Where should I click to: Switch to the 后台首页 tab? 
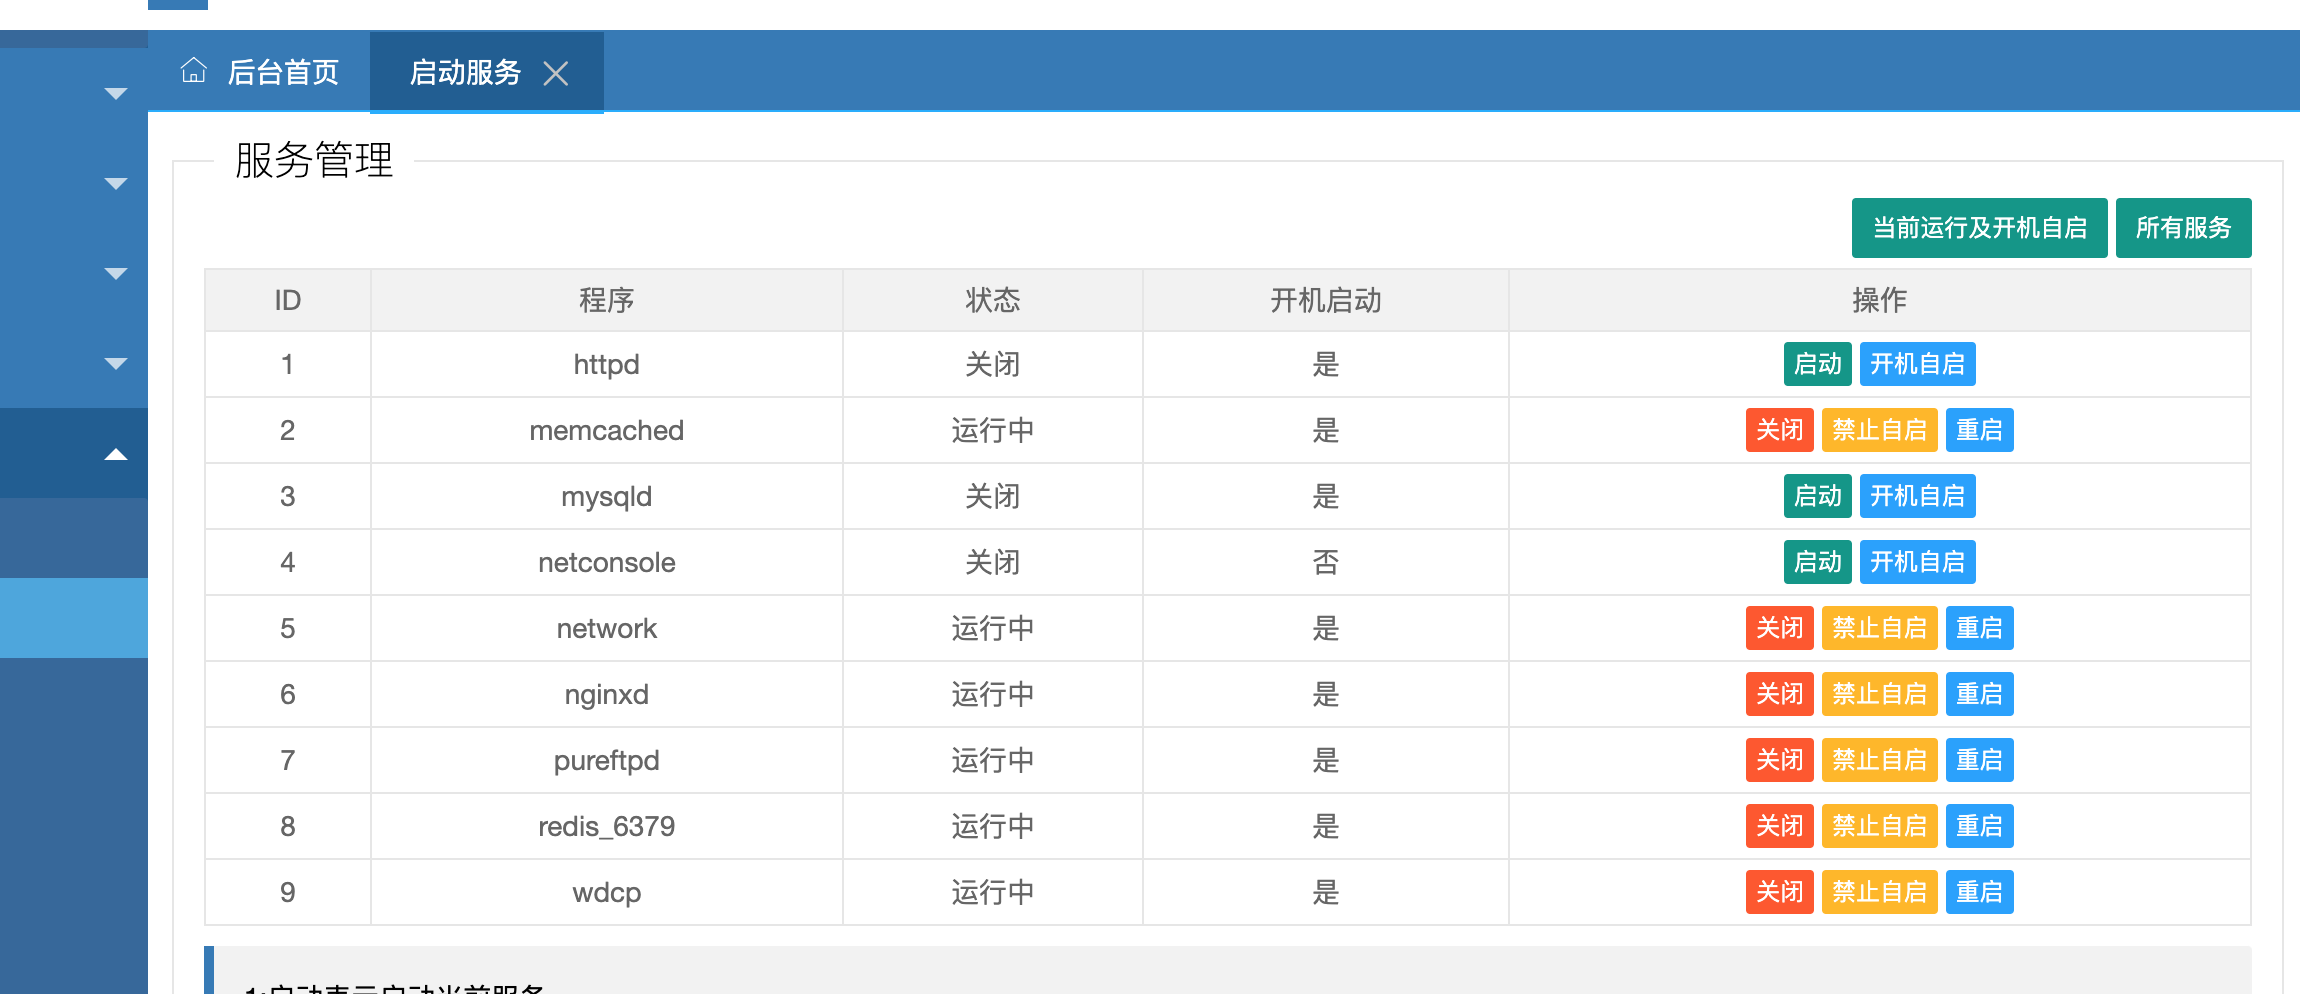coord(283,72)
